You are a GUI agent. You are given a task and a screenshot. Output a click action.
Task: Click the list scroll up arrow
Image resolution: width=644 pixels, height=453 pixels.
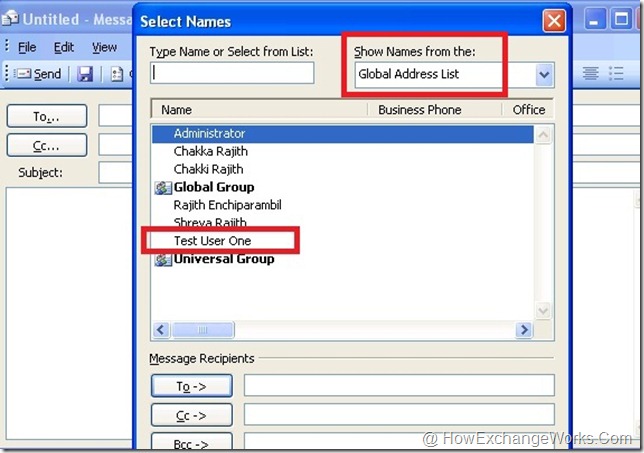click(543, 136)
